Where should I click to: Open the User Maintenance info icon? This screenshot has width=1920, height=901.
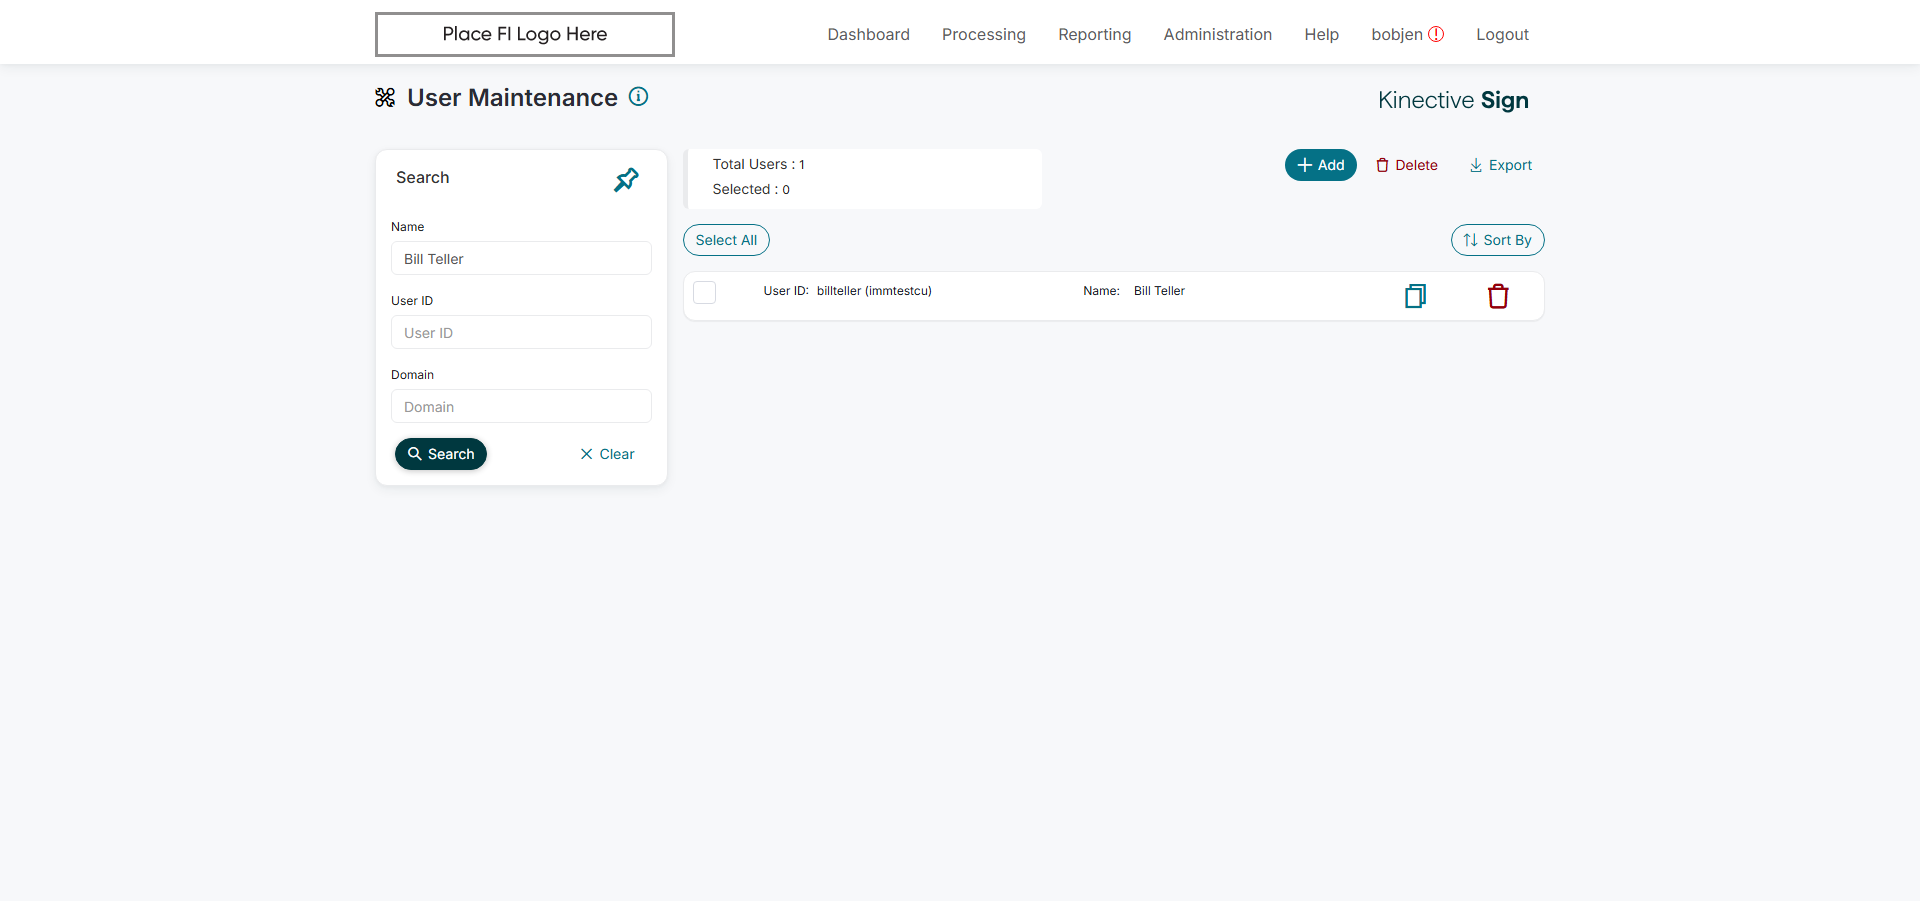(638, 97)
